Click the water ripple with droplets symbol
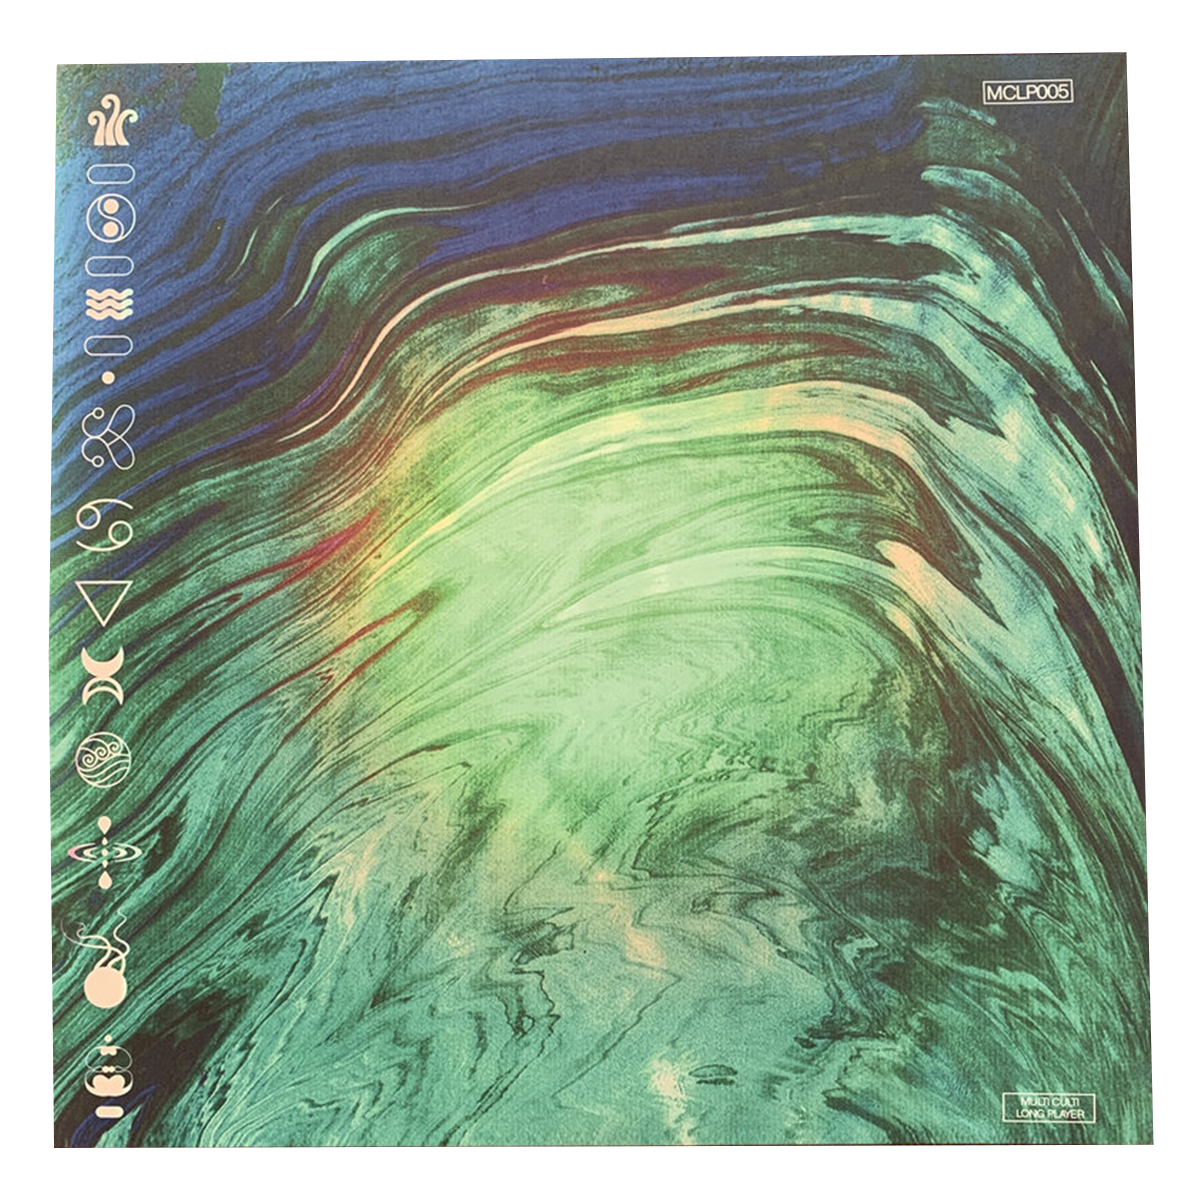 pos(105,853)
